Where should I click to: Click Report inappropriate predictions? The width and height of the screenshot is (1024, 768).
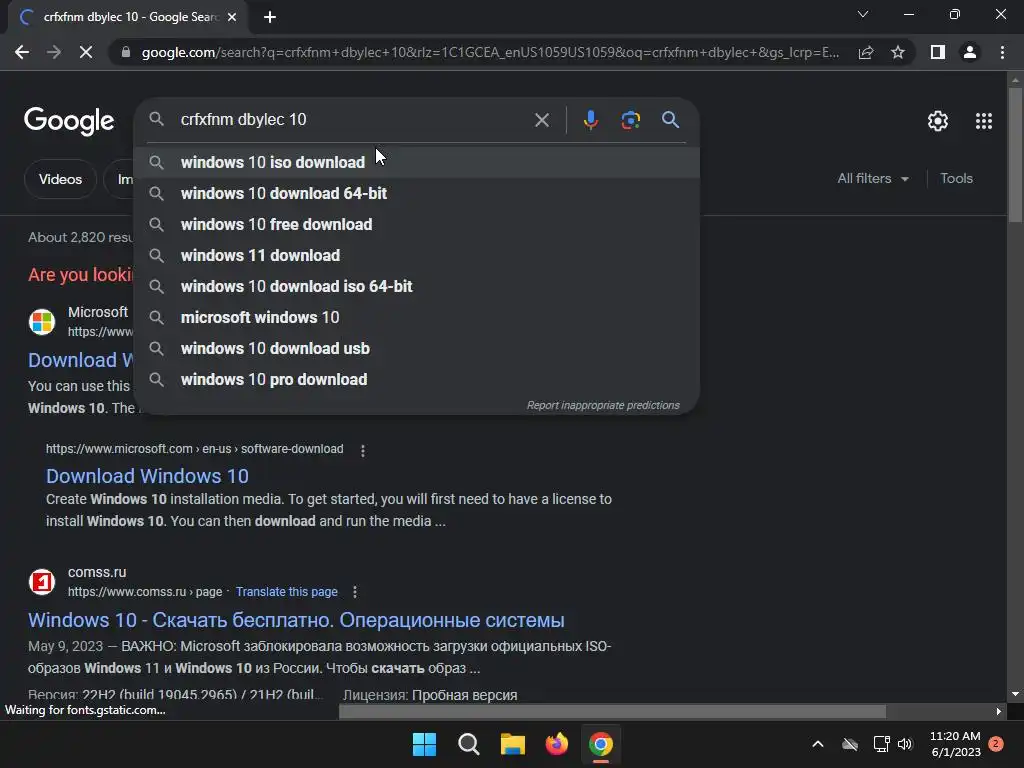point(603,406)
